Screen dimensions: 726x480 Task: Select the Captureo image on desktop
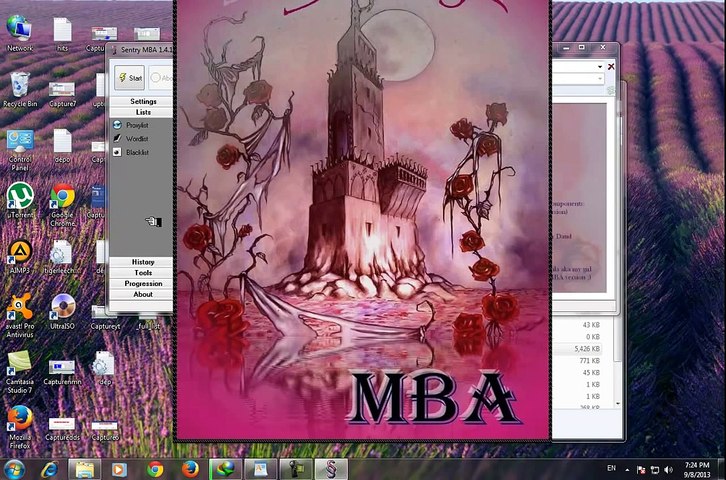pyautogui.click(x=105, y=429)
